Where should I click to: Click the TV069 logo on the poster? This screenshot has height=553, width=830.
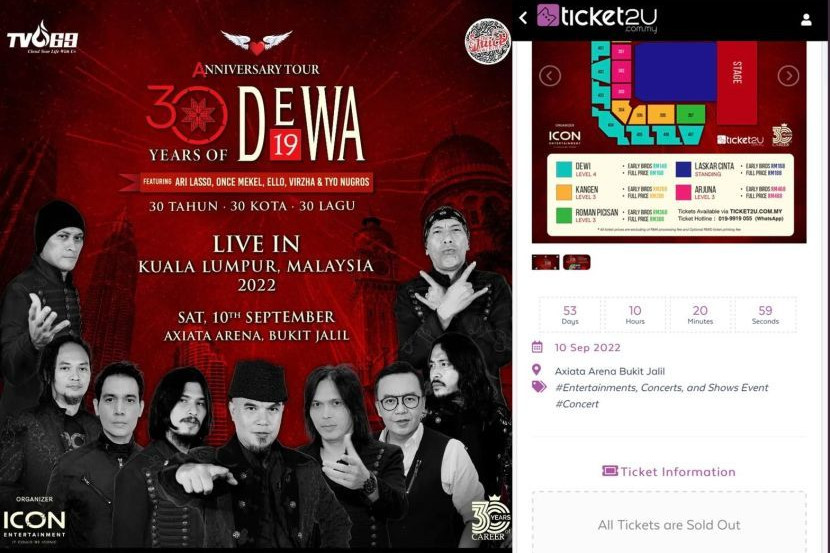42,38
